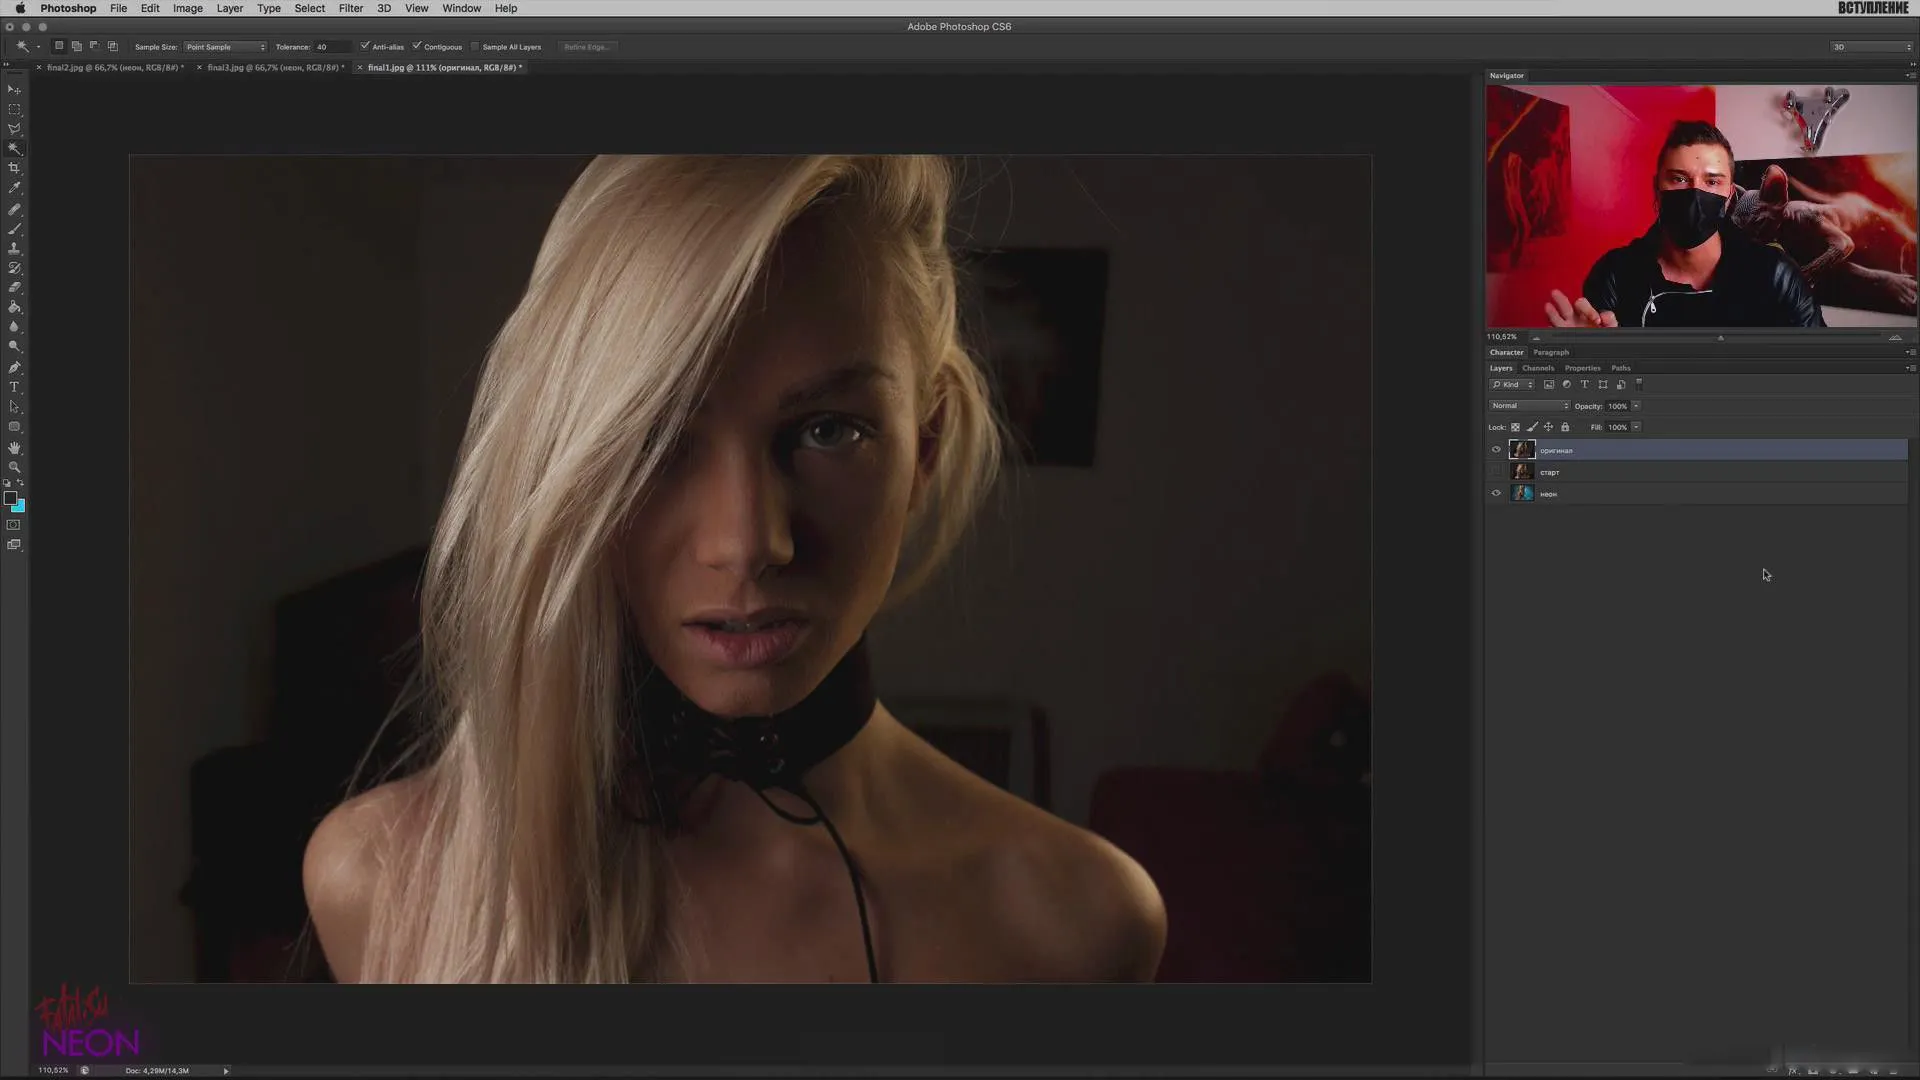This screenshot has width=1920, height=1080.
Task: Open the Fill slider arrow
Action: [x=1636, y=427]
